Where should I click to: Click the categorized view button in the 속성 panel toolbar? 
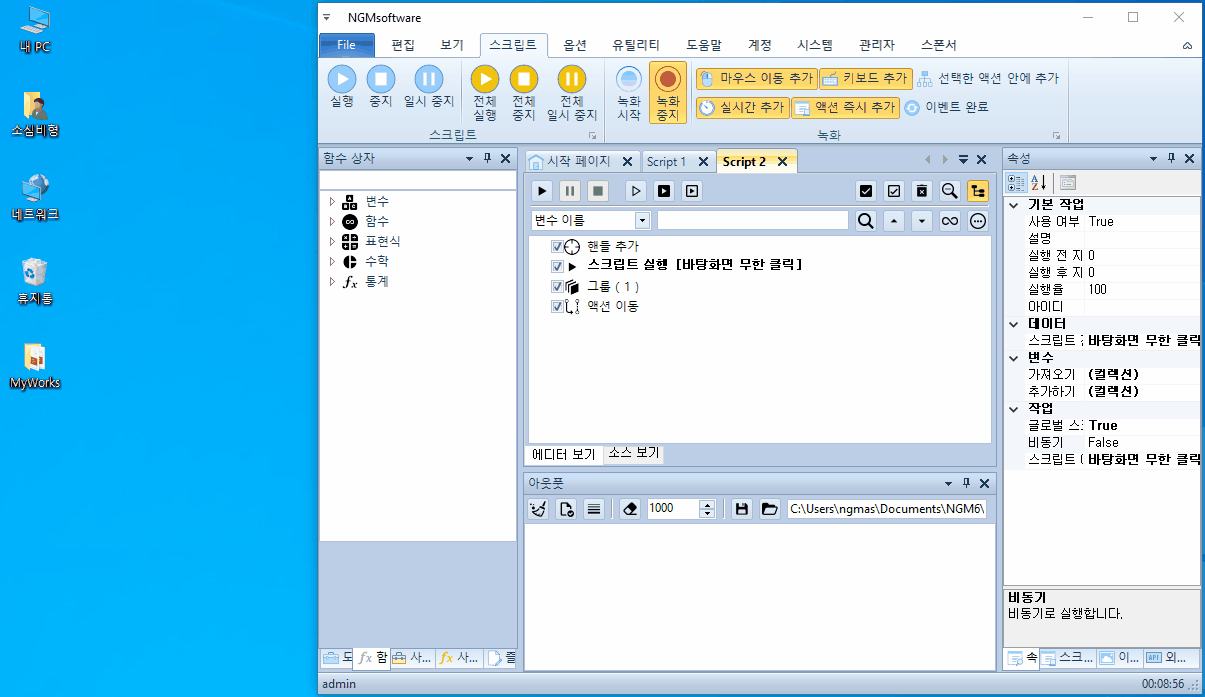(1016, 182)
